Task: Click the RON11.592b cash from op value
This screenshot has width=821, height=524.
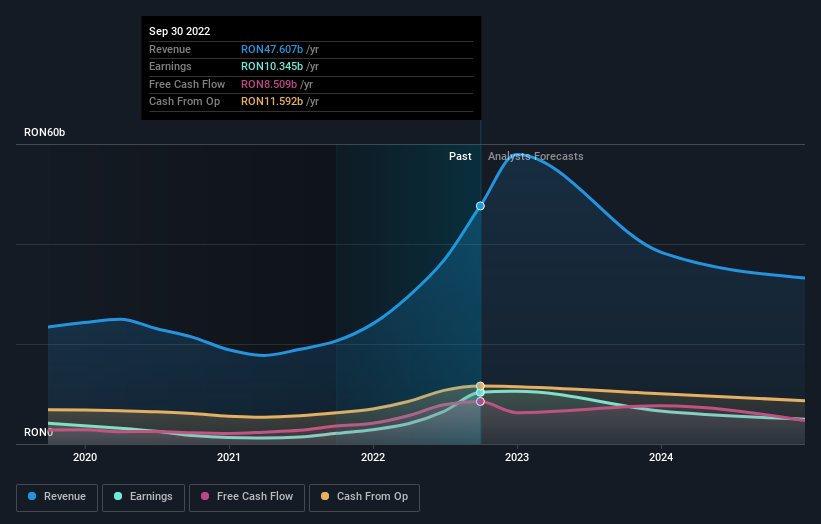Action: tap(272, 102)
